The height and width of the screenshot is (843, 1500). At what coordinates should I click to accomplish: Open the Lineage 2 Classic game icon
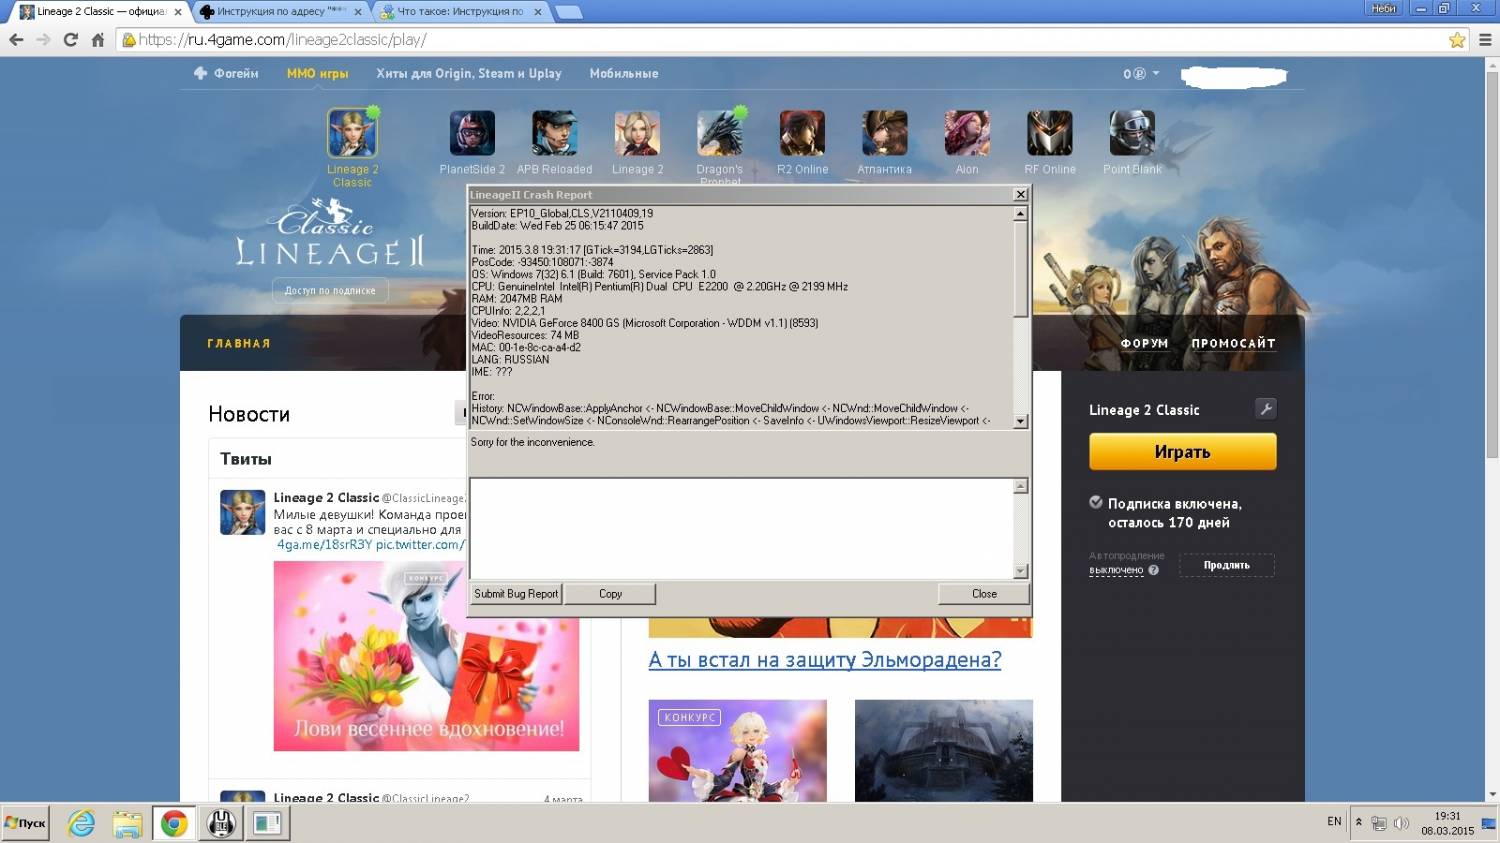[x=352, y=134]
